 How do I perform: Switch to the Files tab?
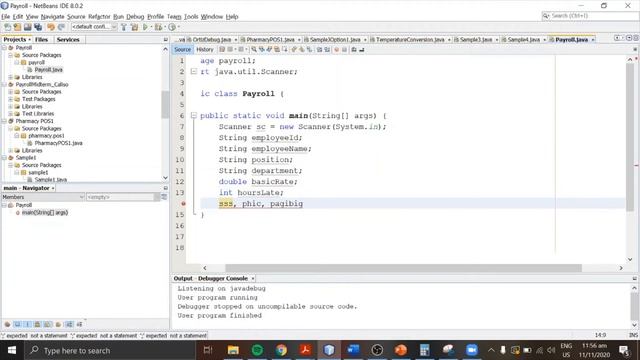[x=41, y=40]
